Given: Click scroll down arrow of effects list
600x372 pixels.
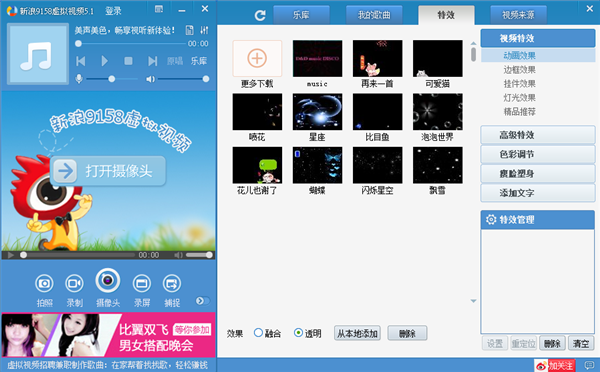Looking at the screenshot, I should (473, 301).
